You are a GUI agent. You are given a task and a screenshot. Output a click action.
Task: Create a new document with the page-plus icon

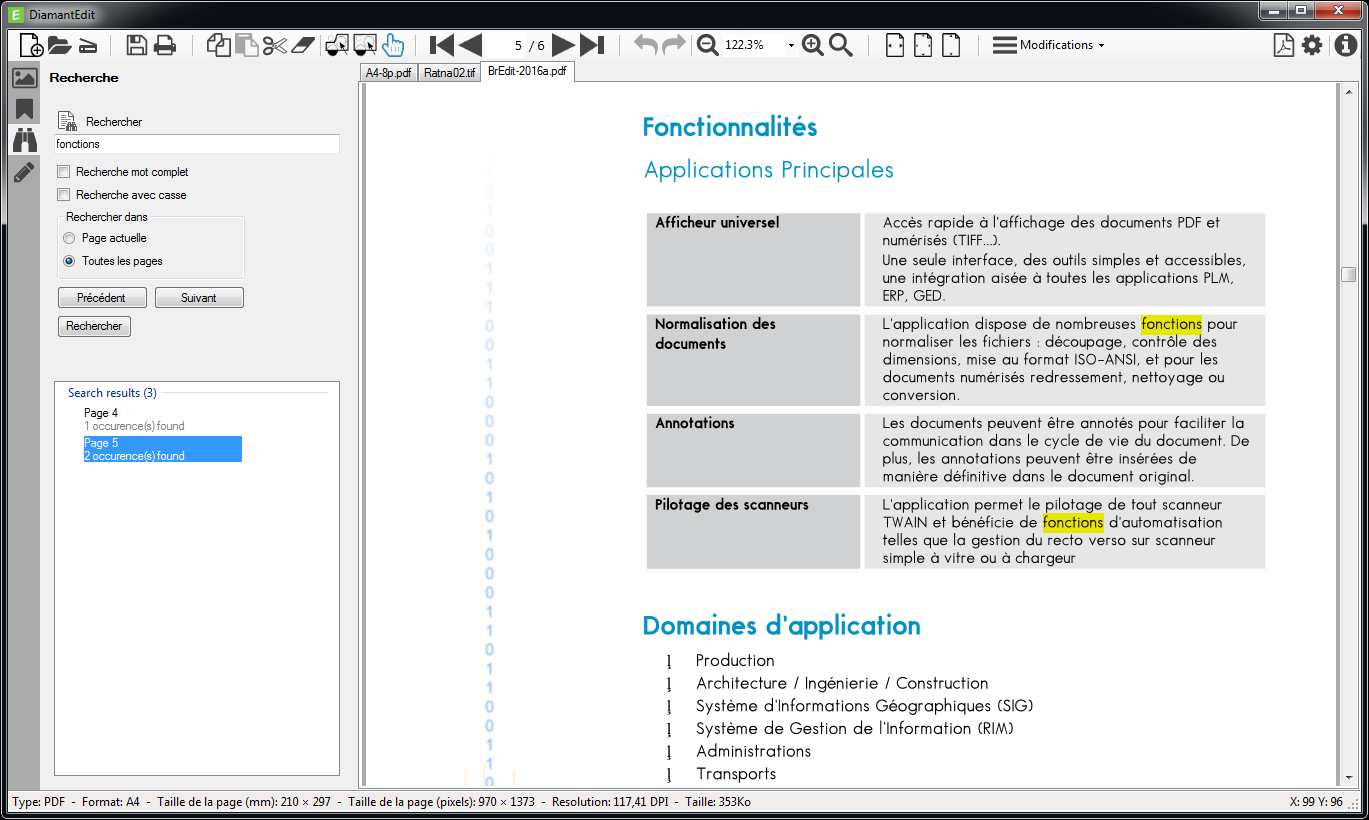coord(31,45)
